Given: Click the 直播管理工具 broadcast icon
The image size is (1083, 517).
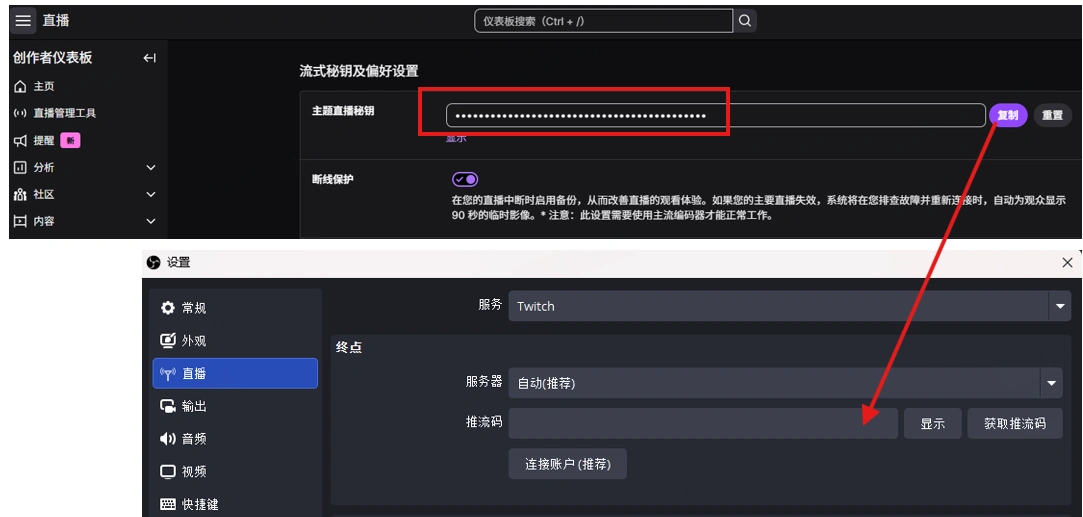Looking at the screenshot, I should 20,113.
